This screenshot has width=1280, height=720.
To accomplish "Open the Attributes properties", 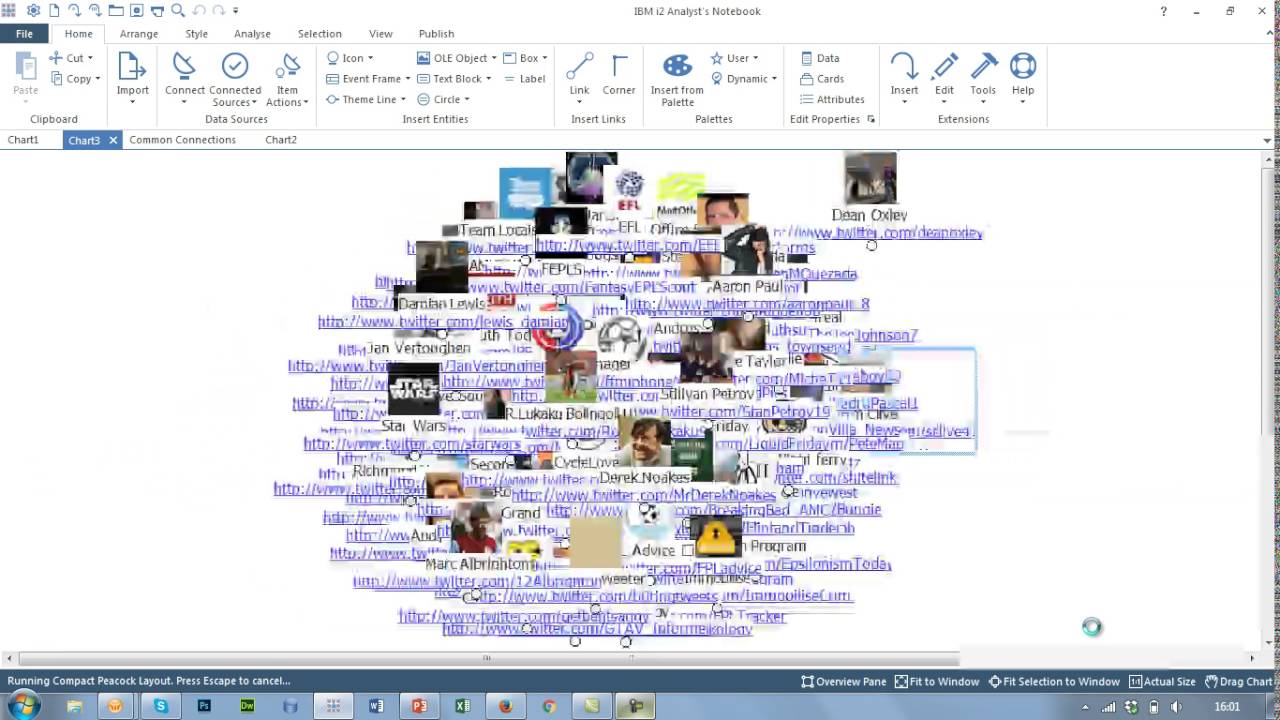I will click(832, 99).
